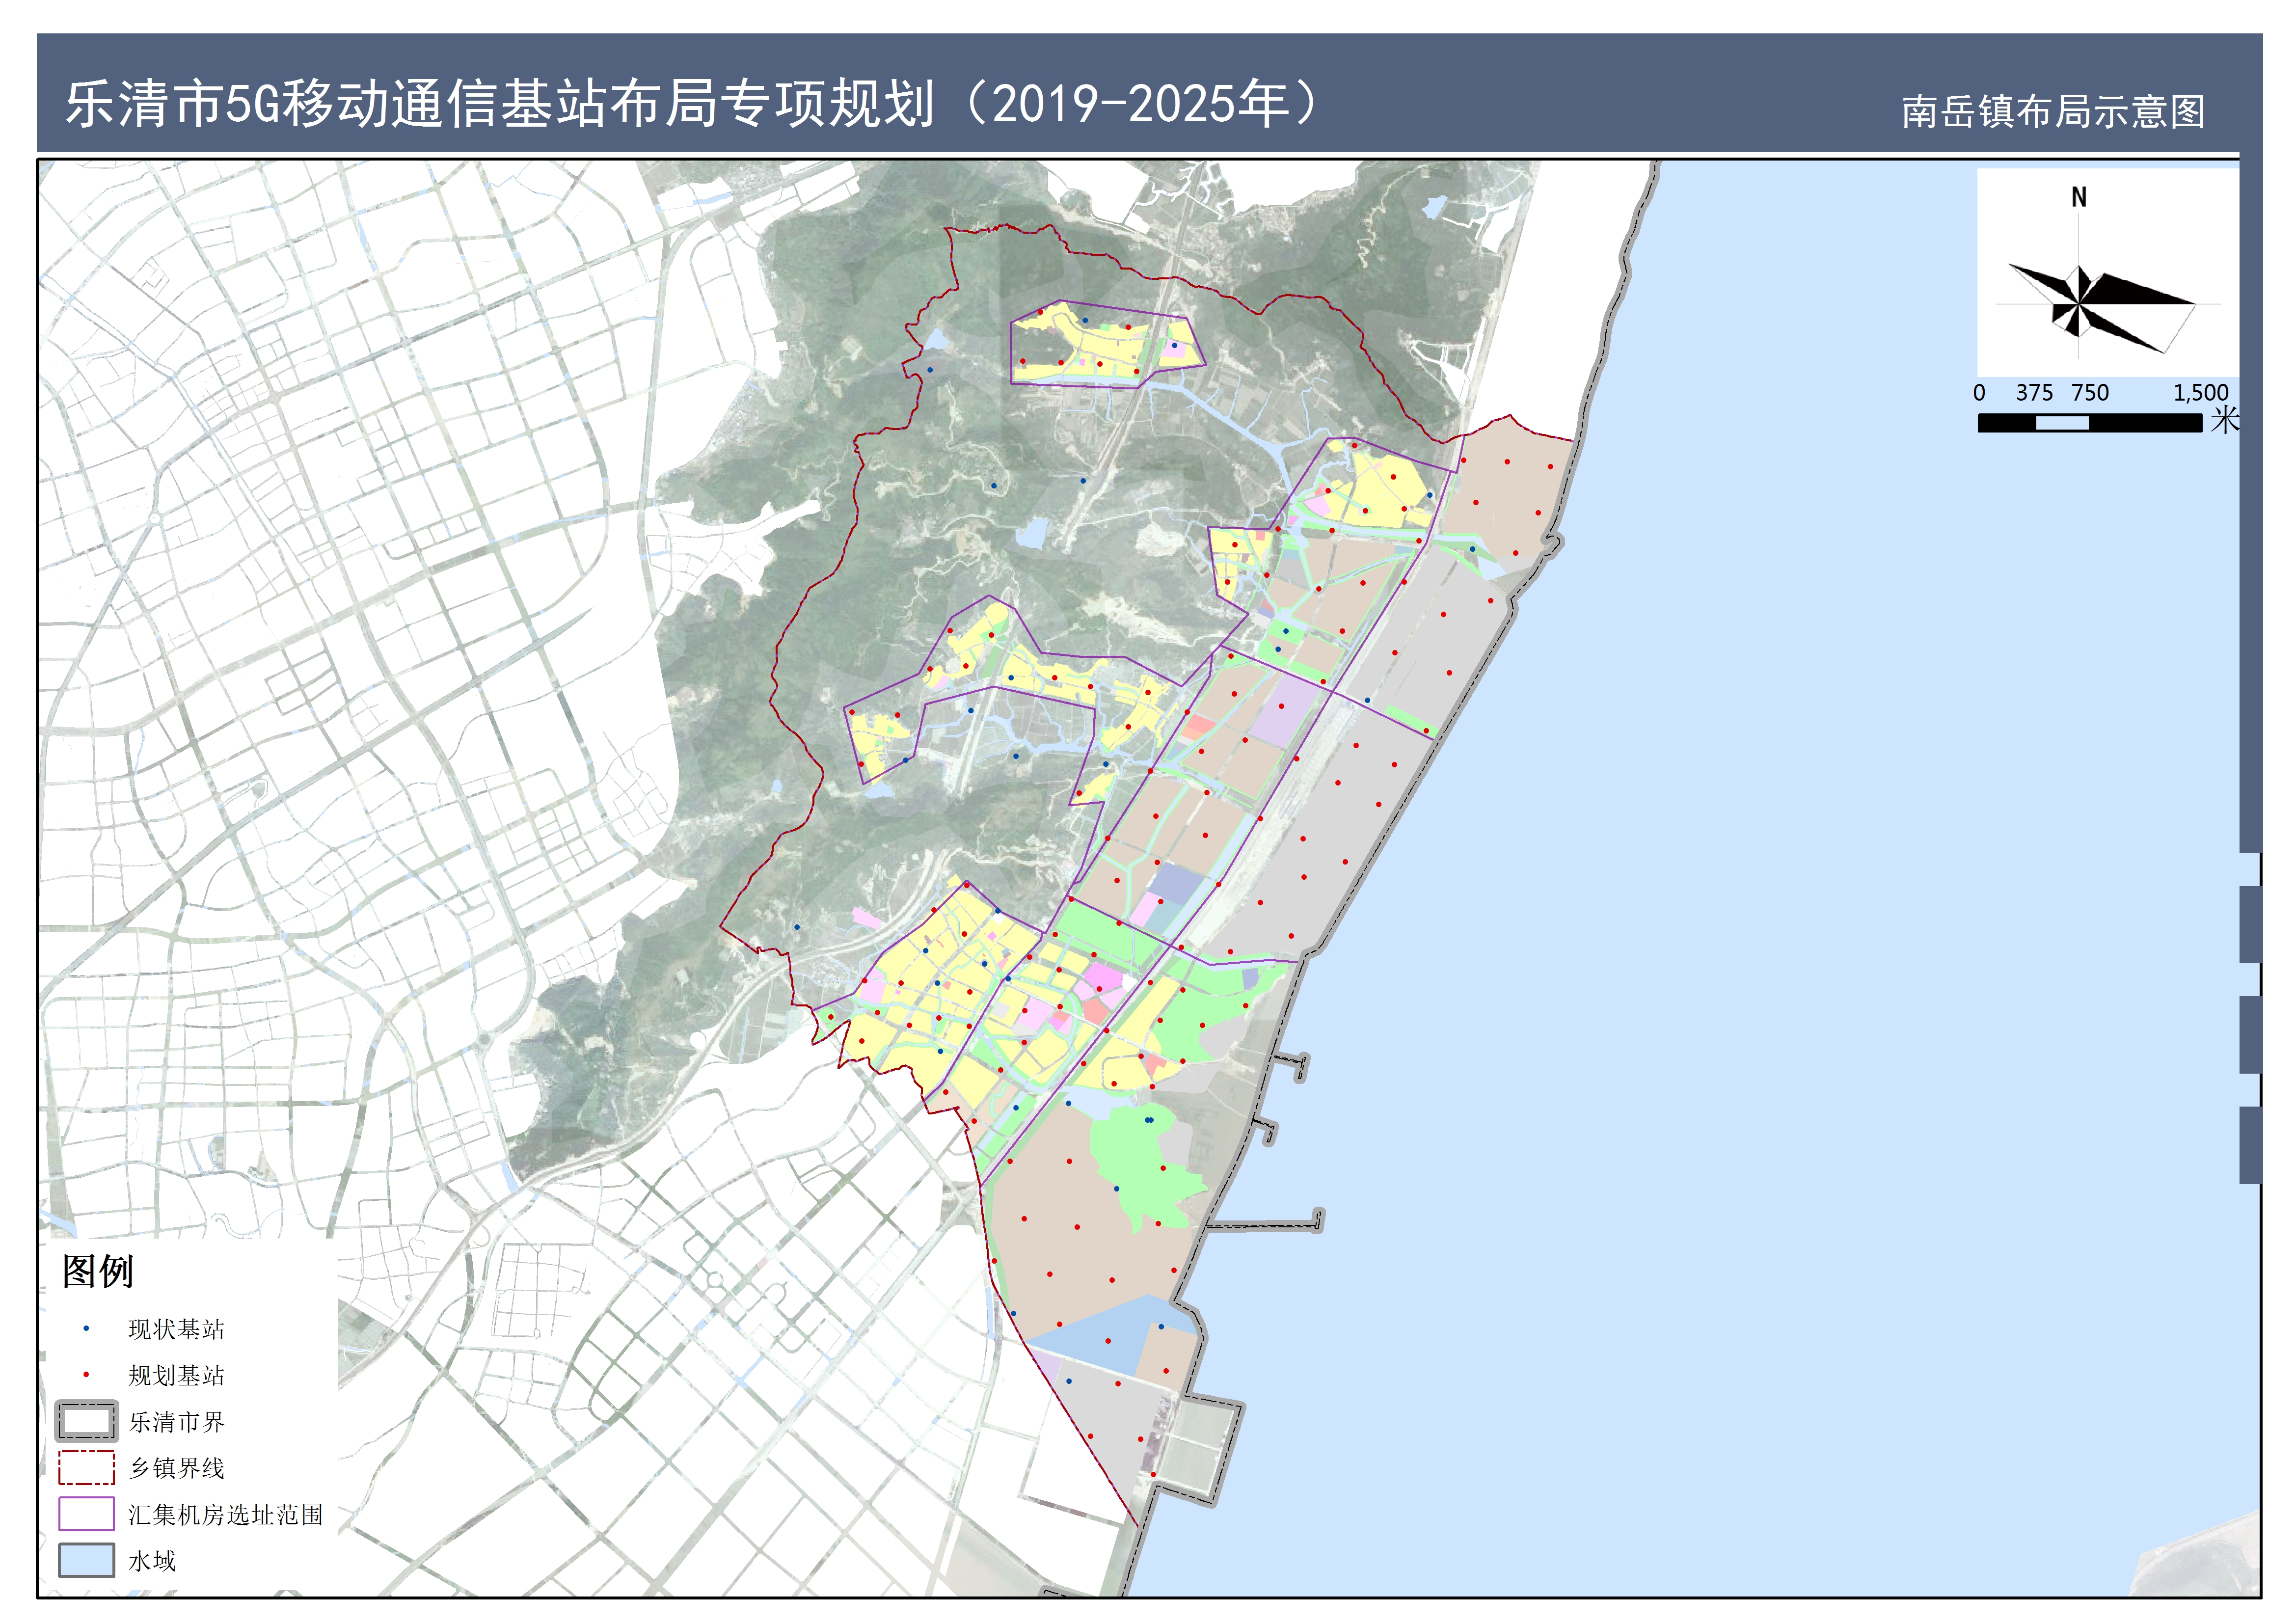2295x1624 pixels.
Task: Click the scale label 375
Action: [2034, 393]
